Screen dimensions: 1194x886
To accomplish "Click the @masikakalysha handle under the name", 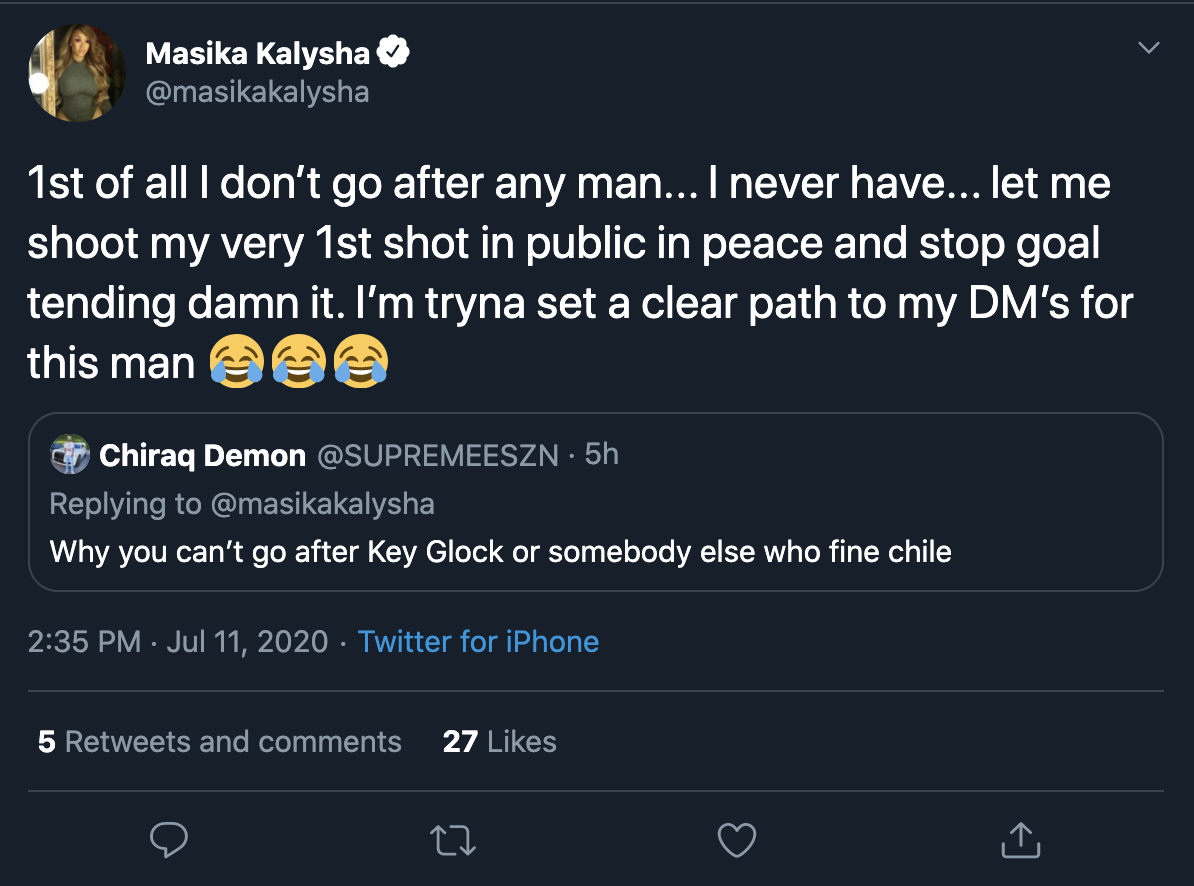I will (257, 93).
